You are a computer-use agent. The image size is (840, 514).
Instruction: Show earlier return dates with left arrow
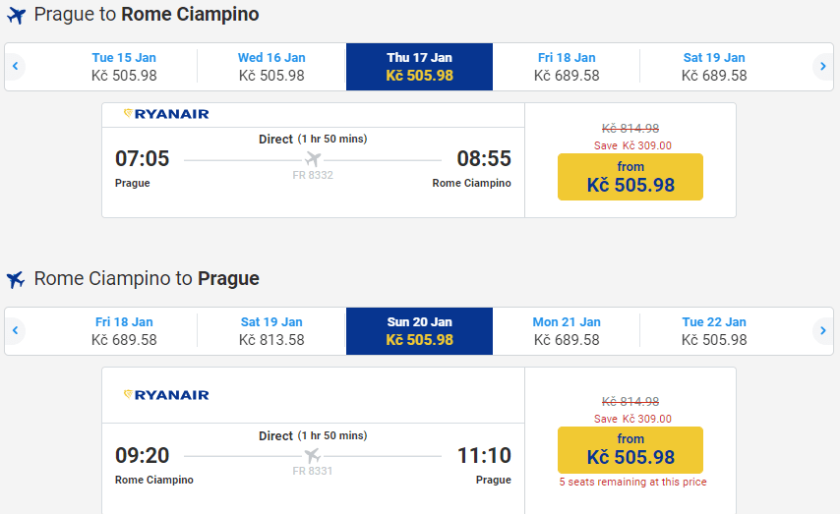(x=16, y=331)
